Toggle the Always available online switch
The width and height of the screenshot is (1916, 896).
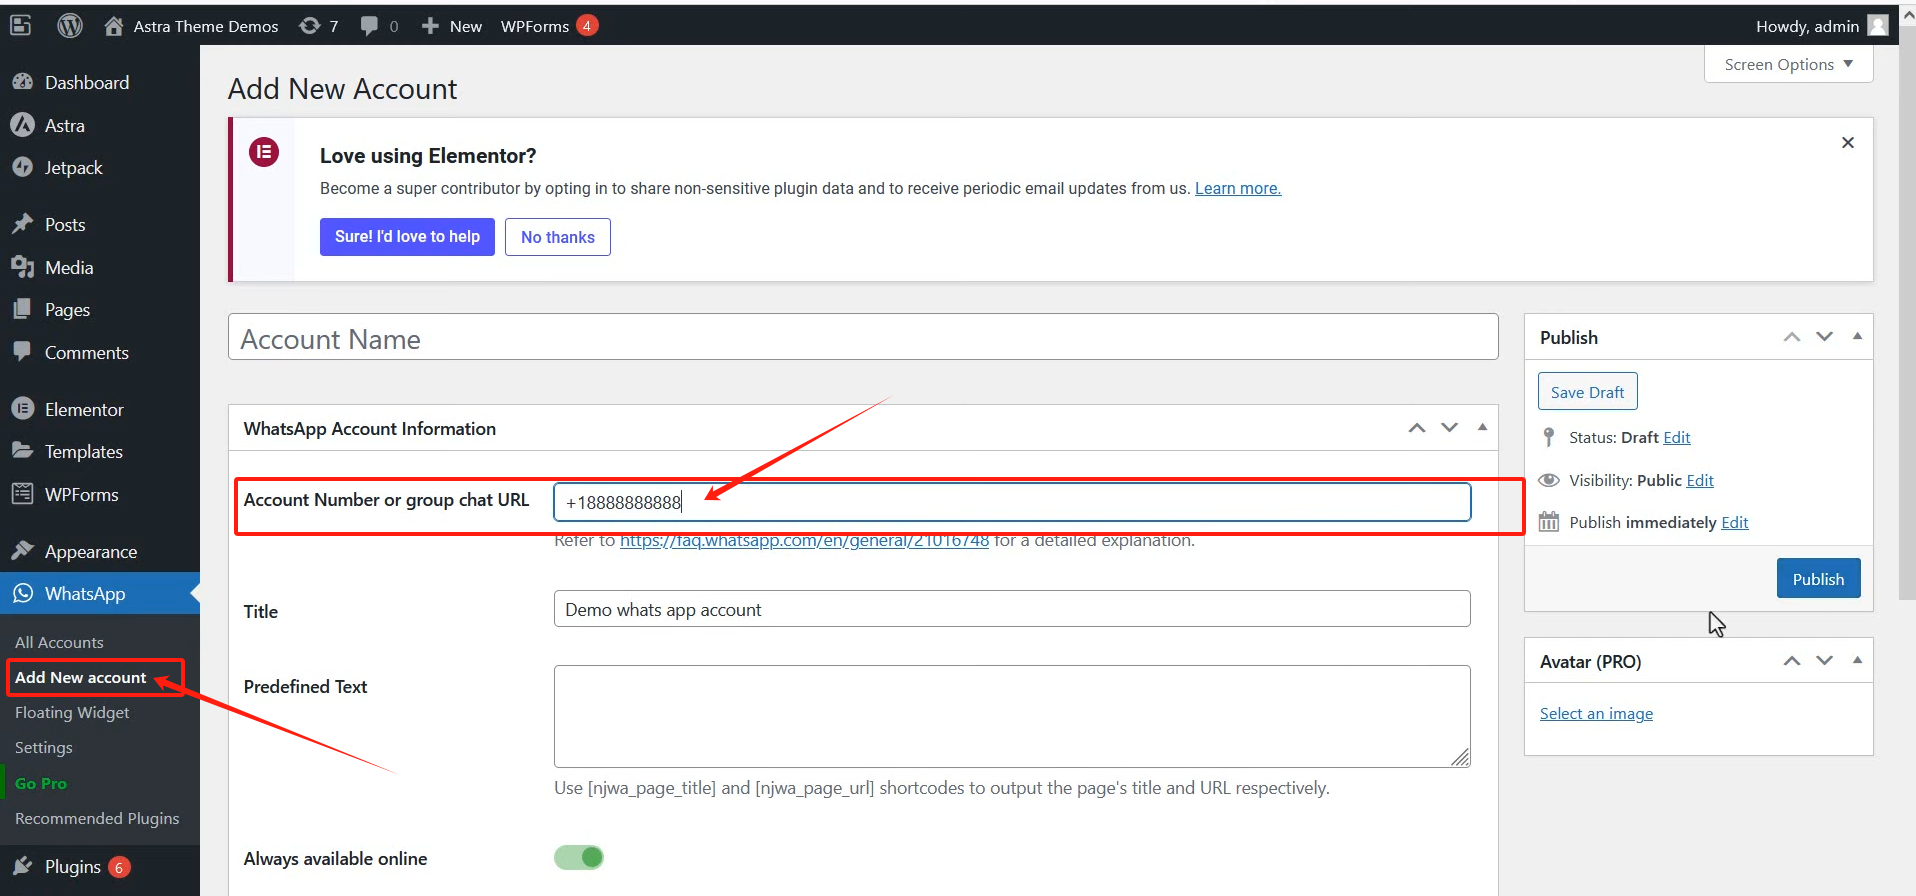[x=579, y=858]
